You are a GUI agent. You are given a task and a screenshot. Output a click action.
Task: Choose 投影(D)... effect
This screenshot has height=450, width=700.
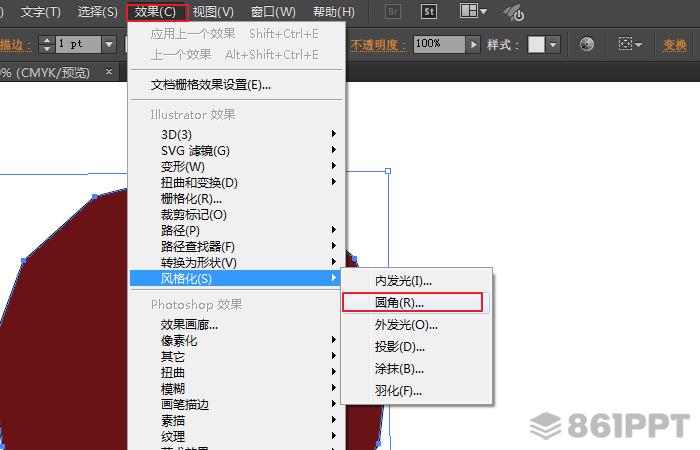click(417, 346)
